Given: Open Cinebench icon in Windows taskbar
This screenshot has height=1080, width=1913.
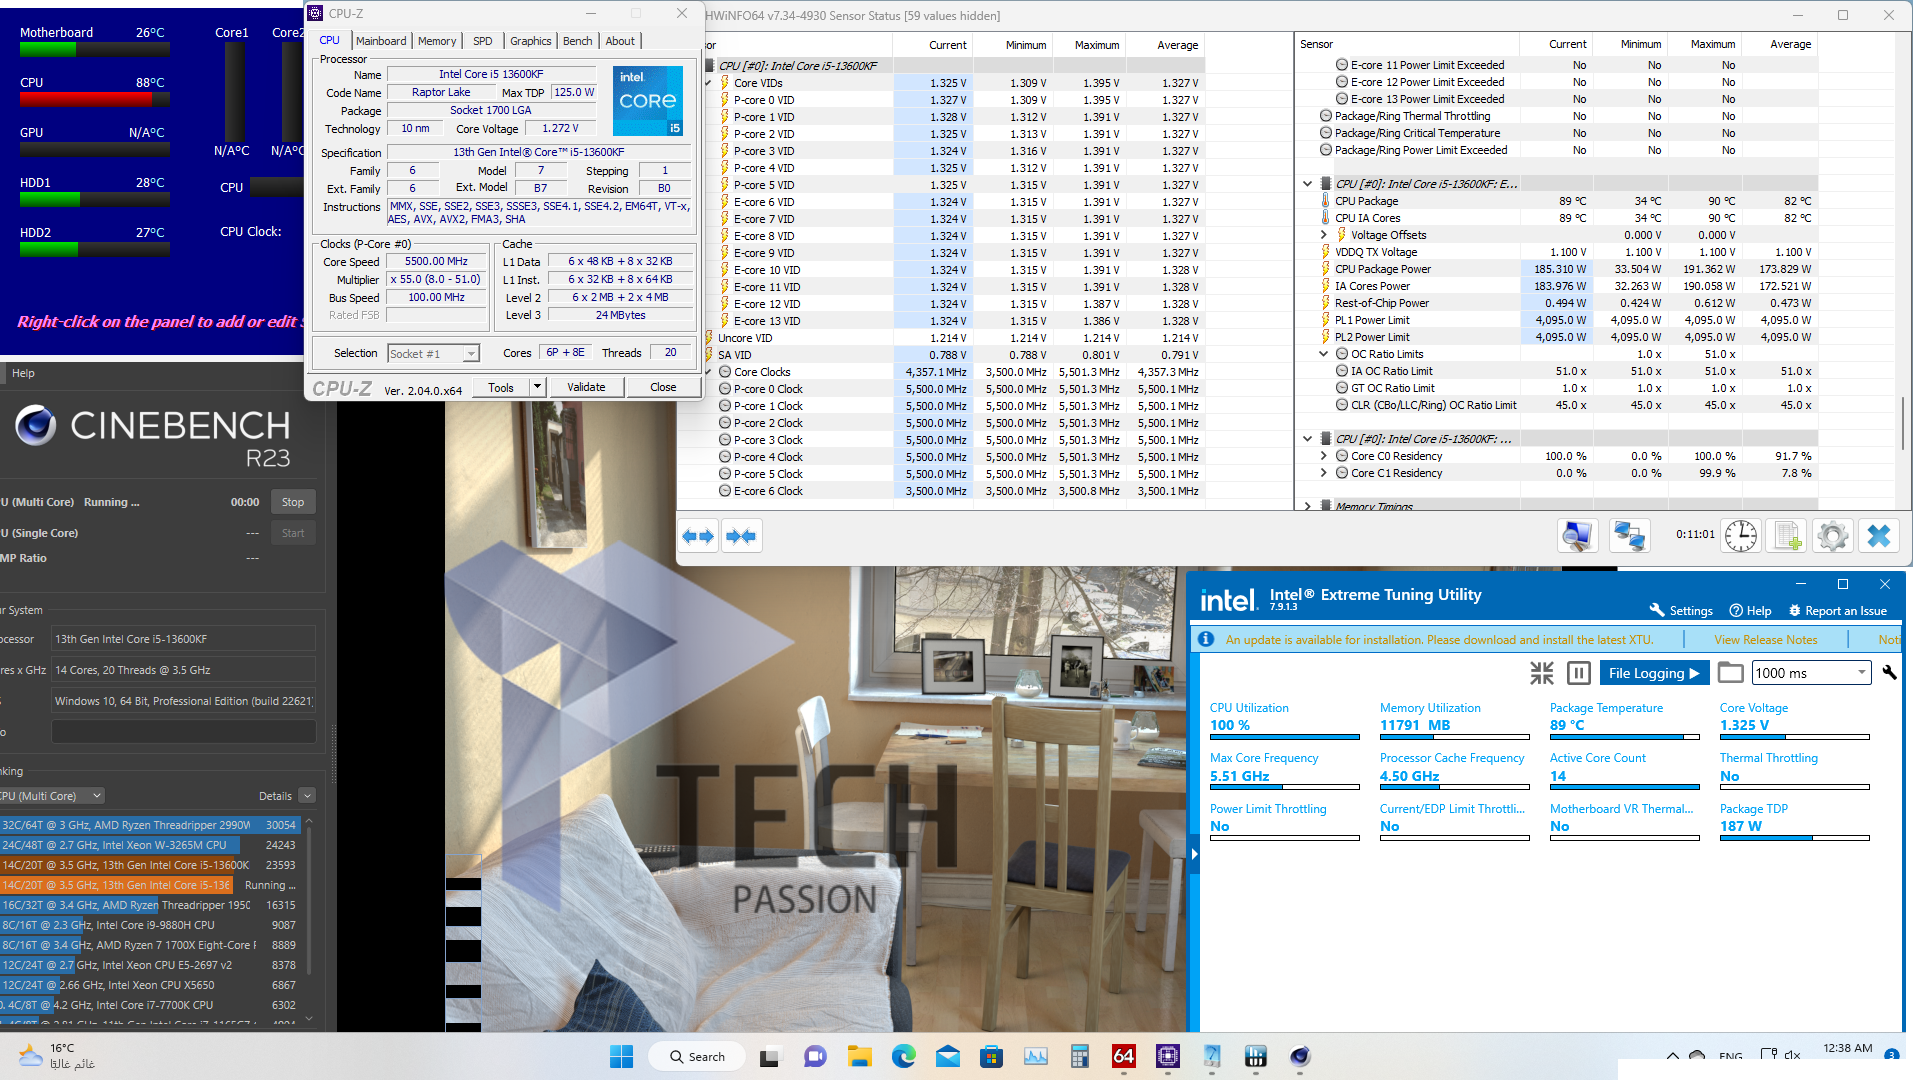Looking at the screenshot, I should (x=1299, y=1056).
